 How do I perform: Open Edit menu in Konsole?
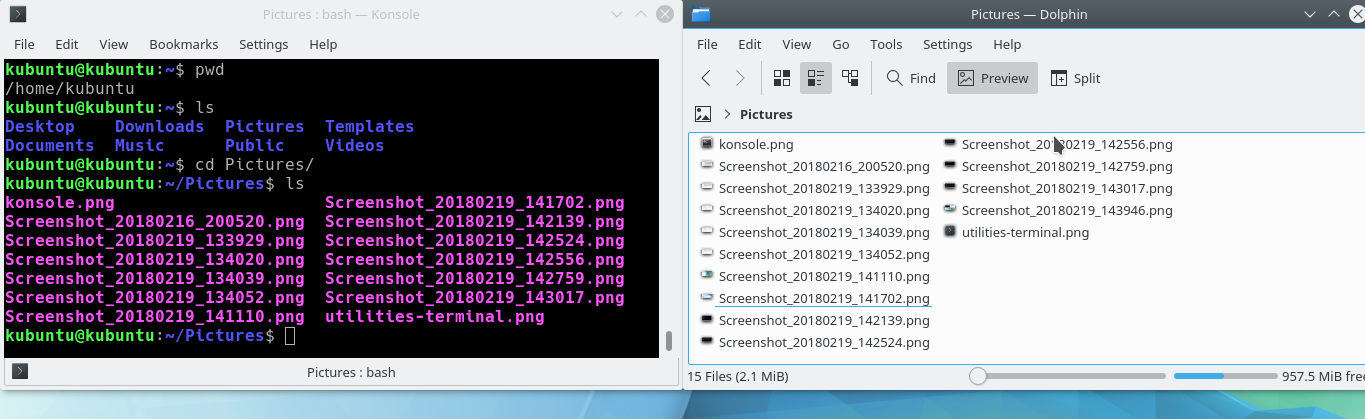(x=67, y=44)
